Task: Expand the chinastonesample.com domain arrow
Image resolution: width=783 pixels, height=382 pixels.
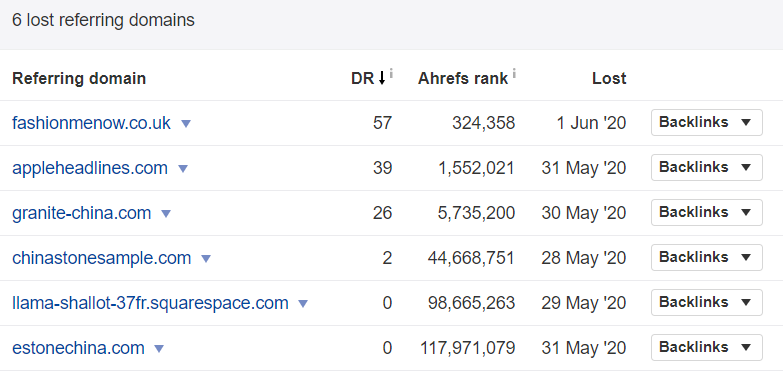Action: pos(206,259)
